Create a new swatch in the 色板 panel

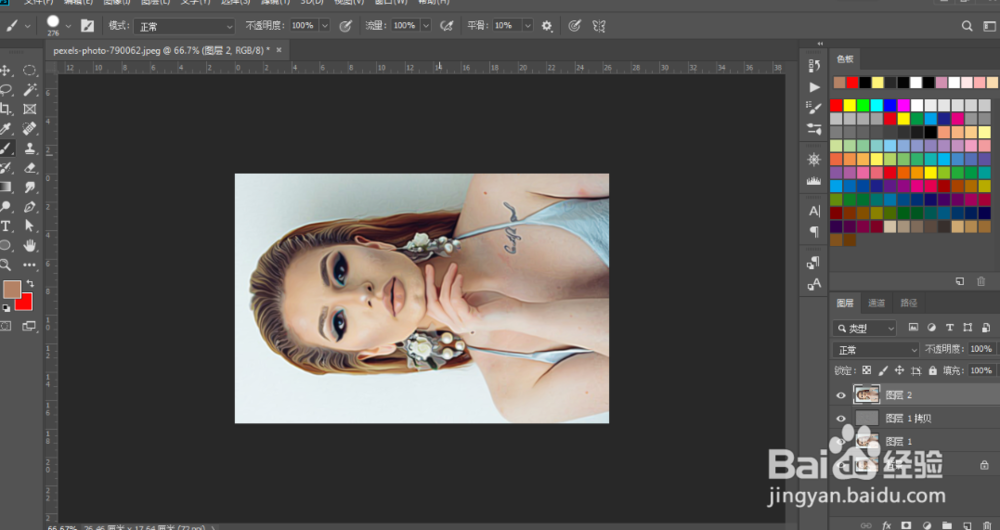(960, 281)
